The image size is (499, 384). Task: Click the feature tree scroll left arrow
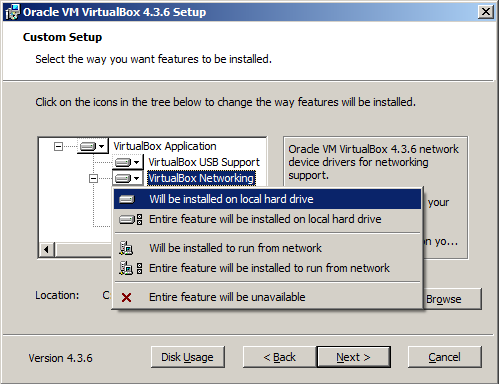(x=47, y=249)
